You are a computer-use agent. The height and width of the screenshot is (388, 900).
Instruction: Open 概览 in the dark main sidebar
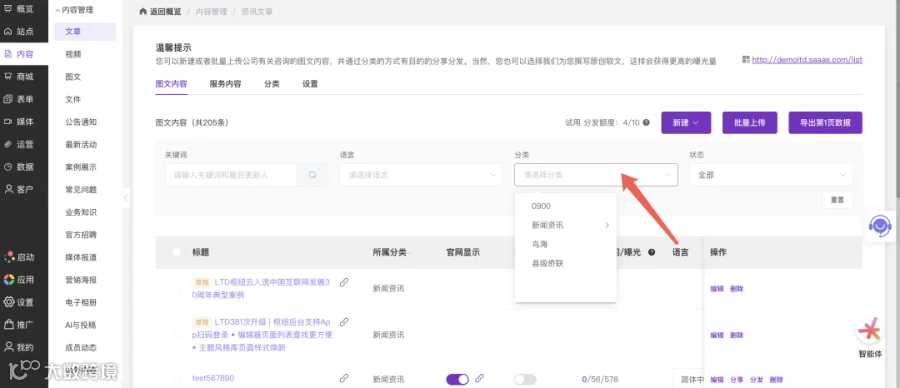point(19,9)
